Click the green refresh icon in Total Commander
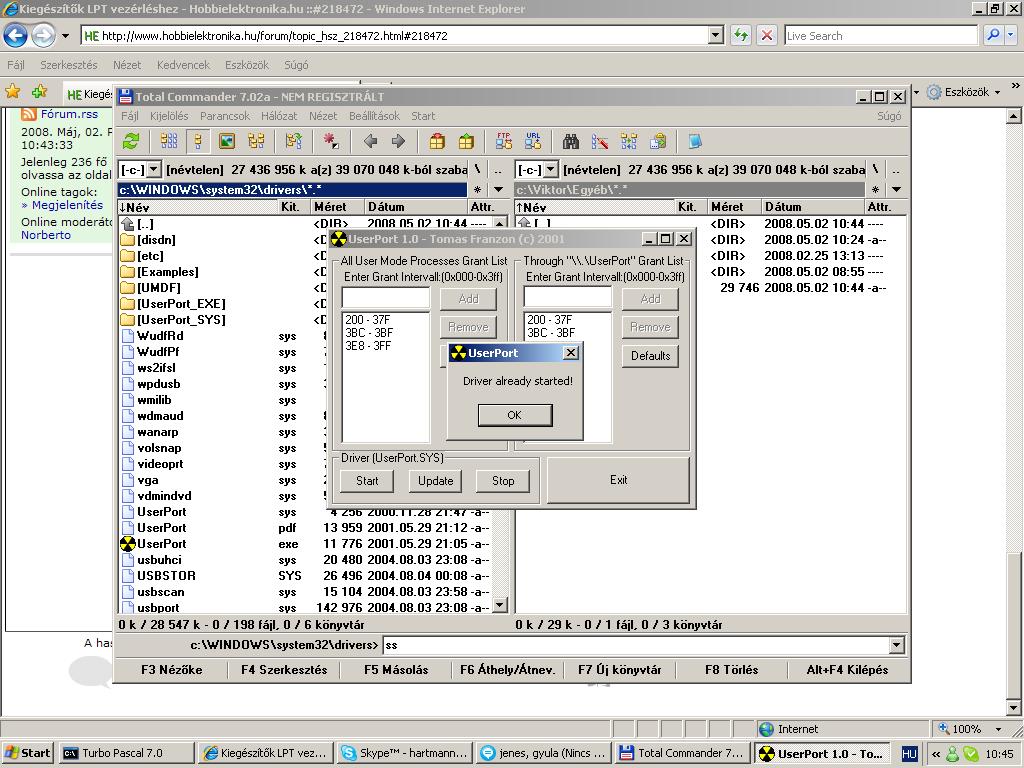Image resolution: width=1024 pixels, height=768 pixels. coord(131,141)
